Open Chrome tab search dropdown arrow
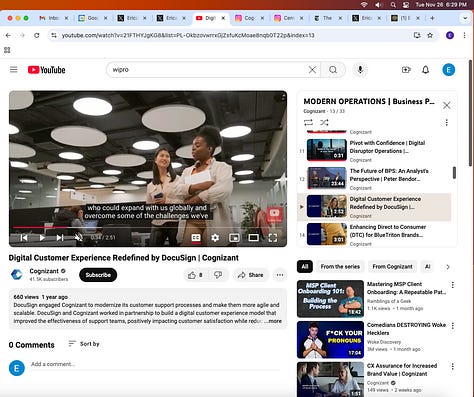 pyautogui.click(x=465, y=18)
